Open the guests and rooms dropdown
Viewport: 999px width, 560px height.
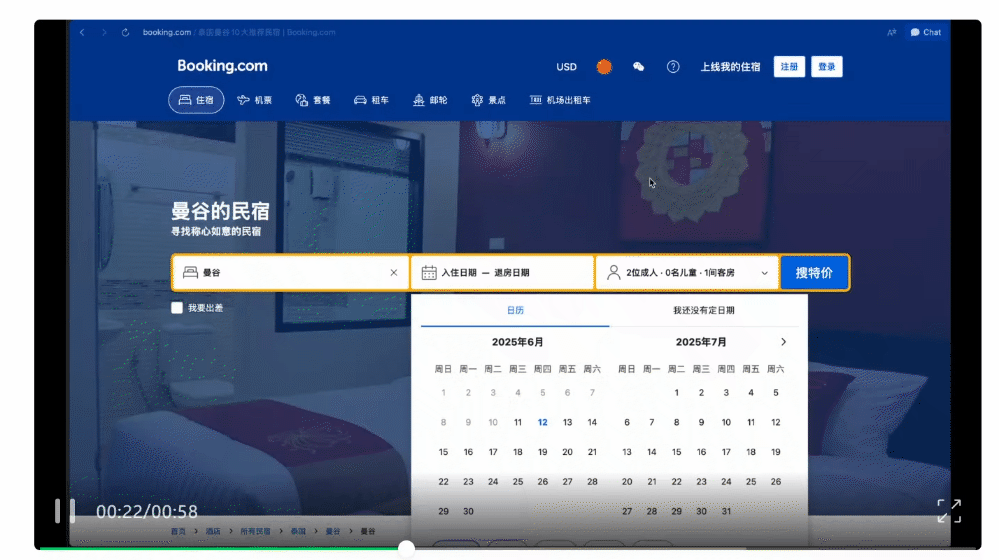point(687,273)
